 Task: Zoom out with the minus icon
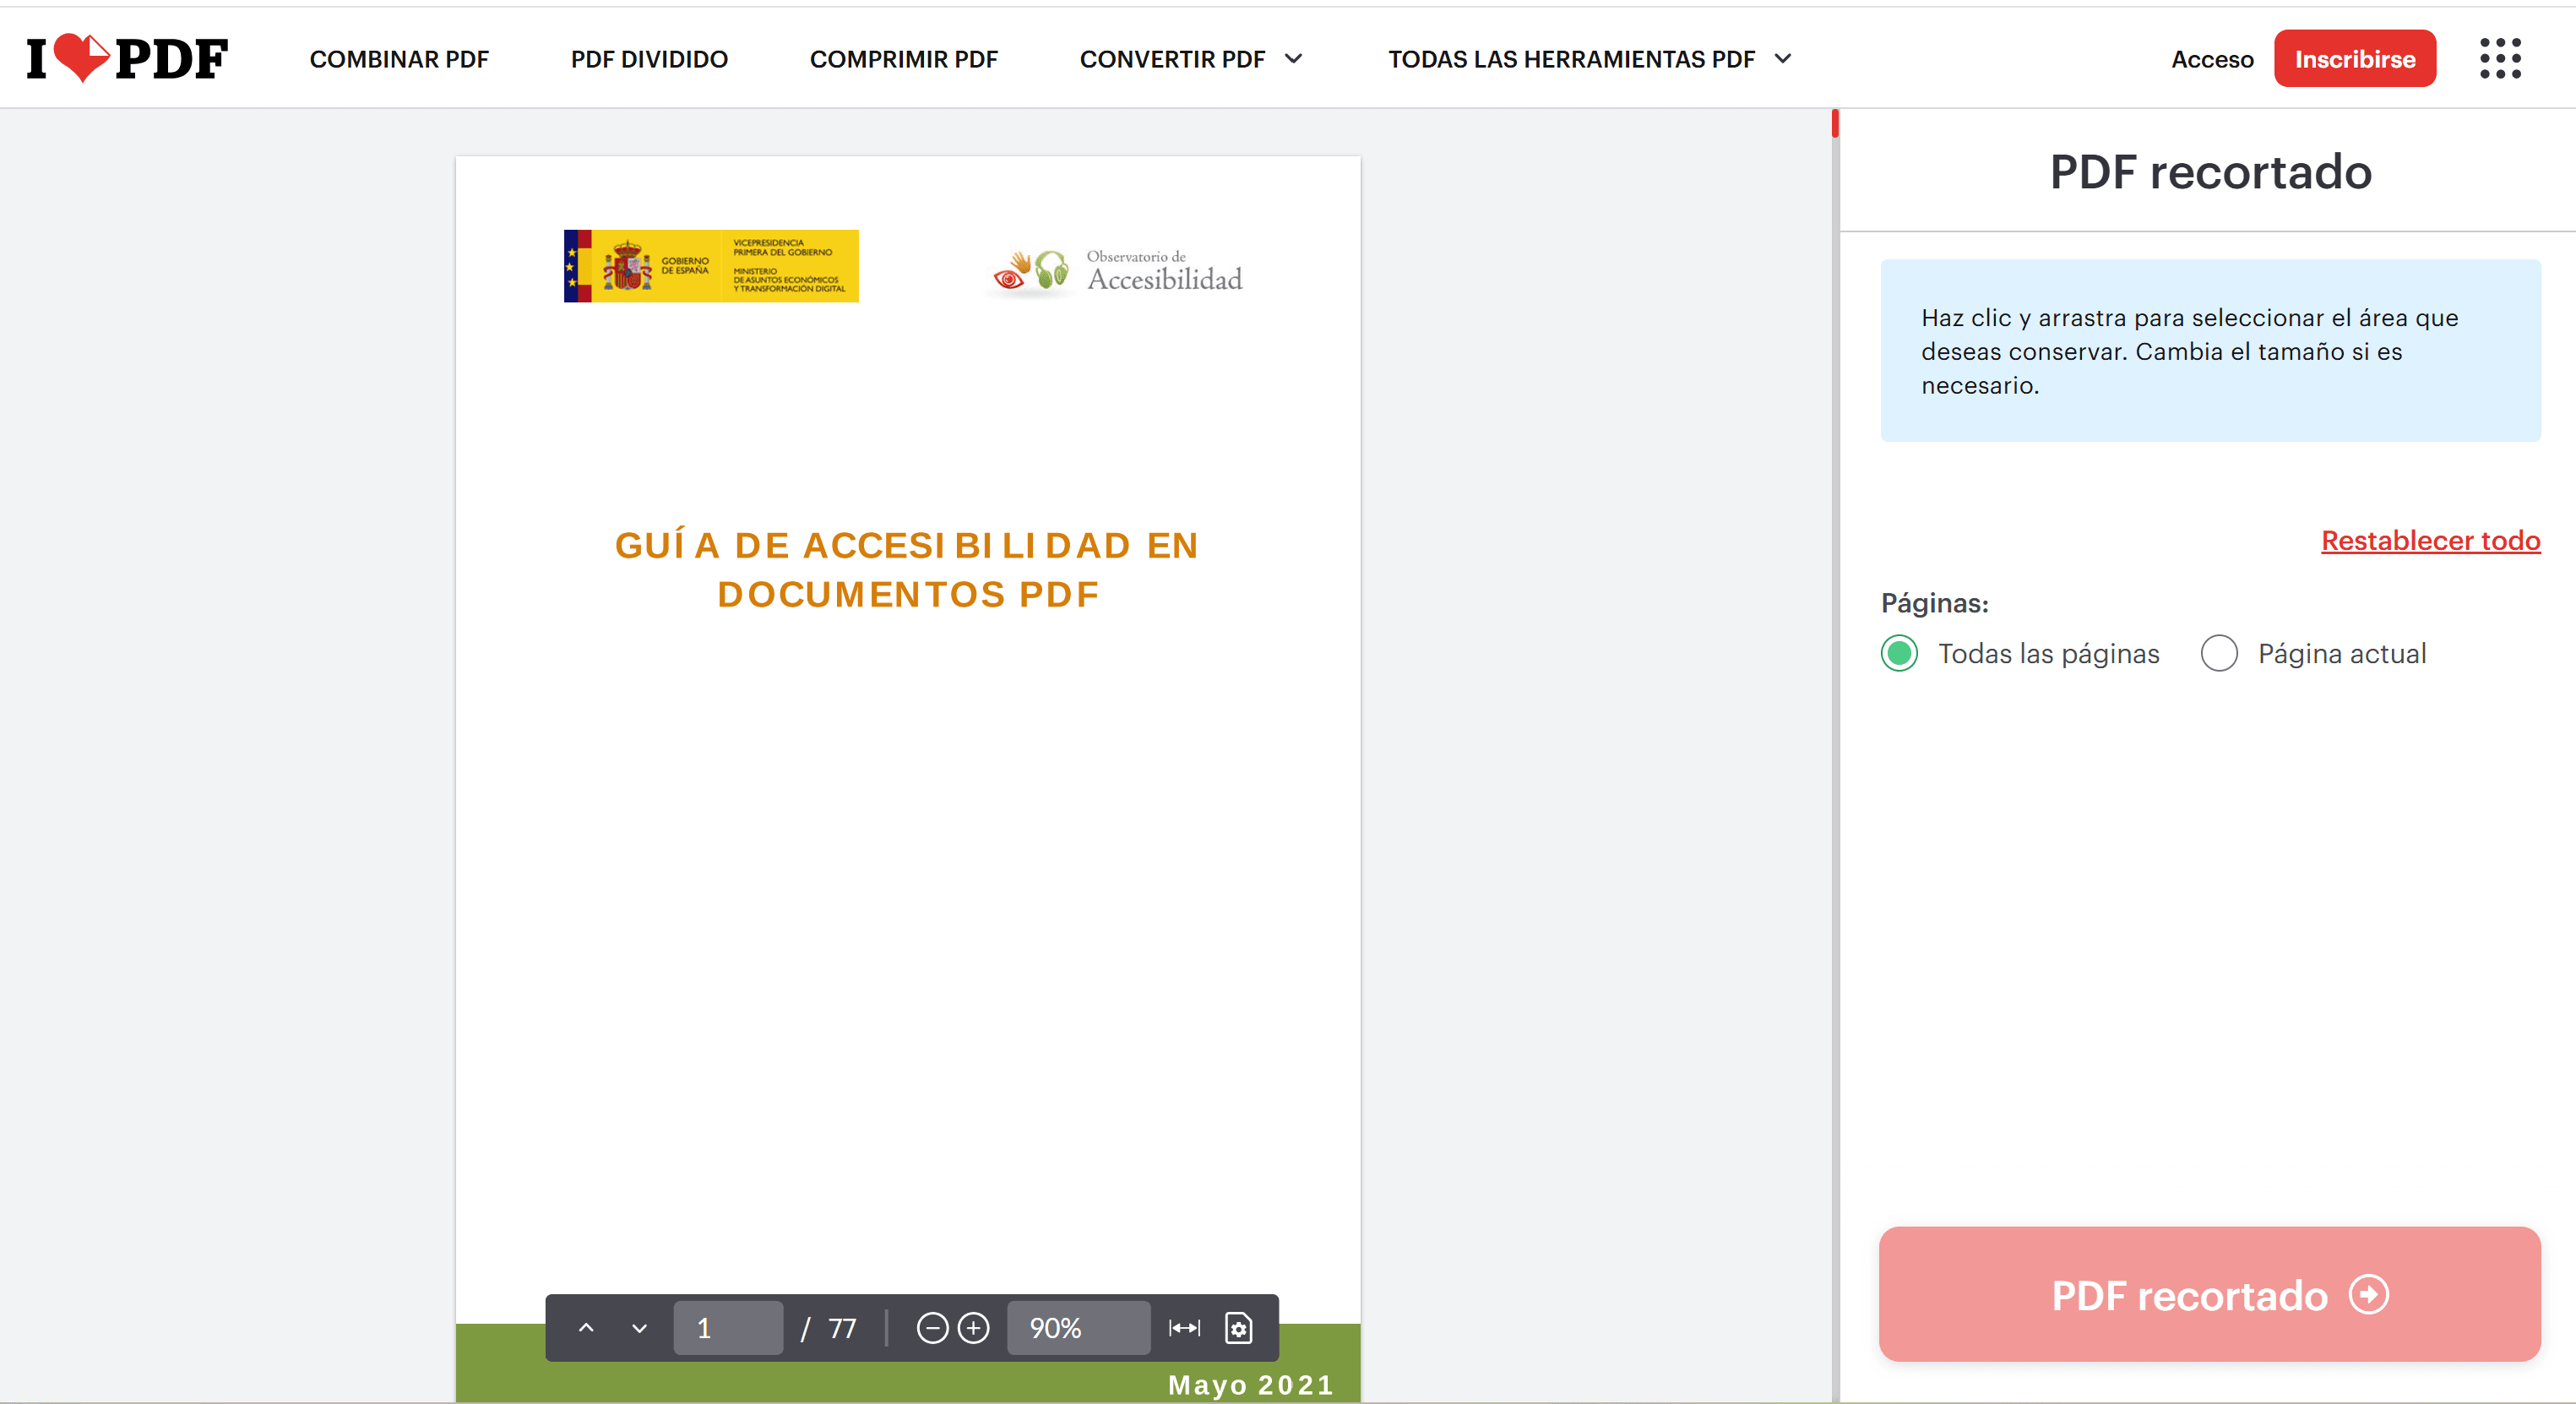point(932,1328)
